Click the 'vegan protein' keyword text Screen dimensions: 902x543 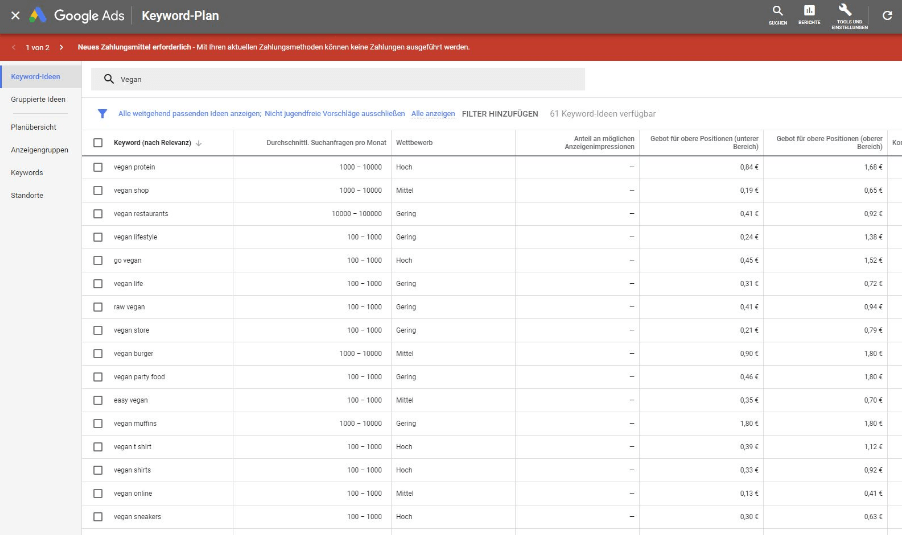(134, 167)
